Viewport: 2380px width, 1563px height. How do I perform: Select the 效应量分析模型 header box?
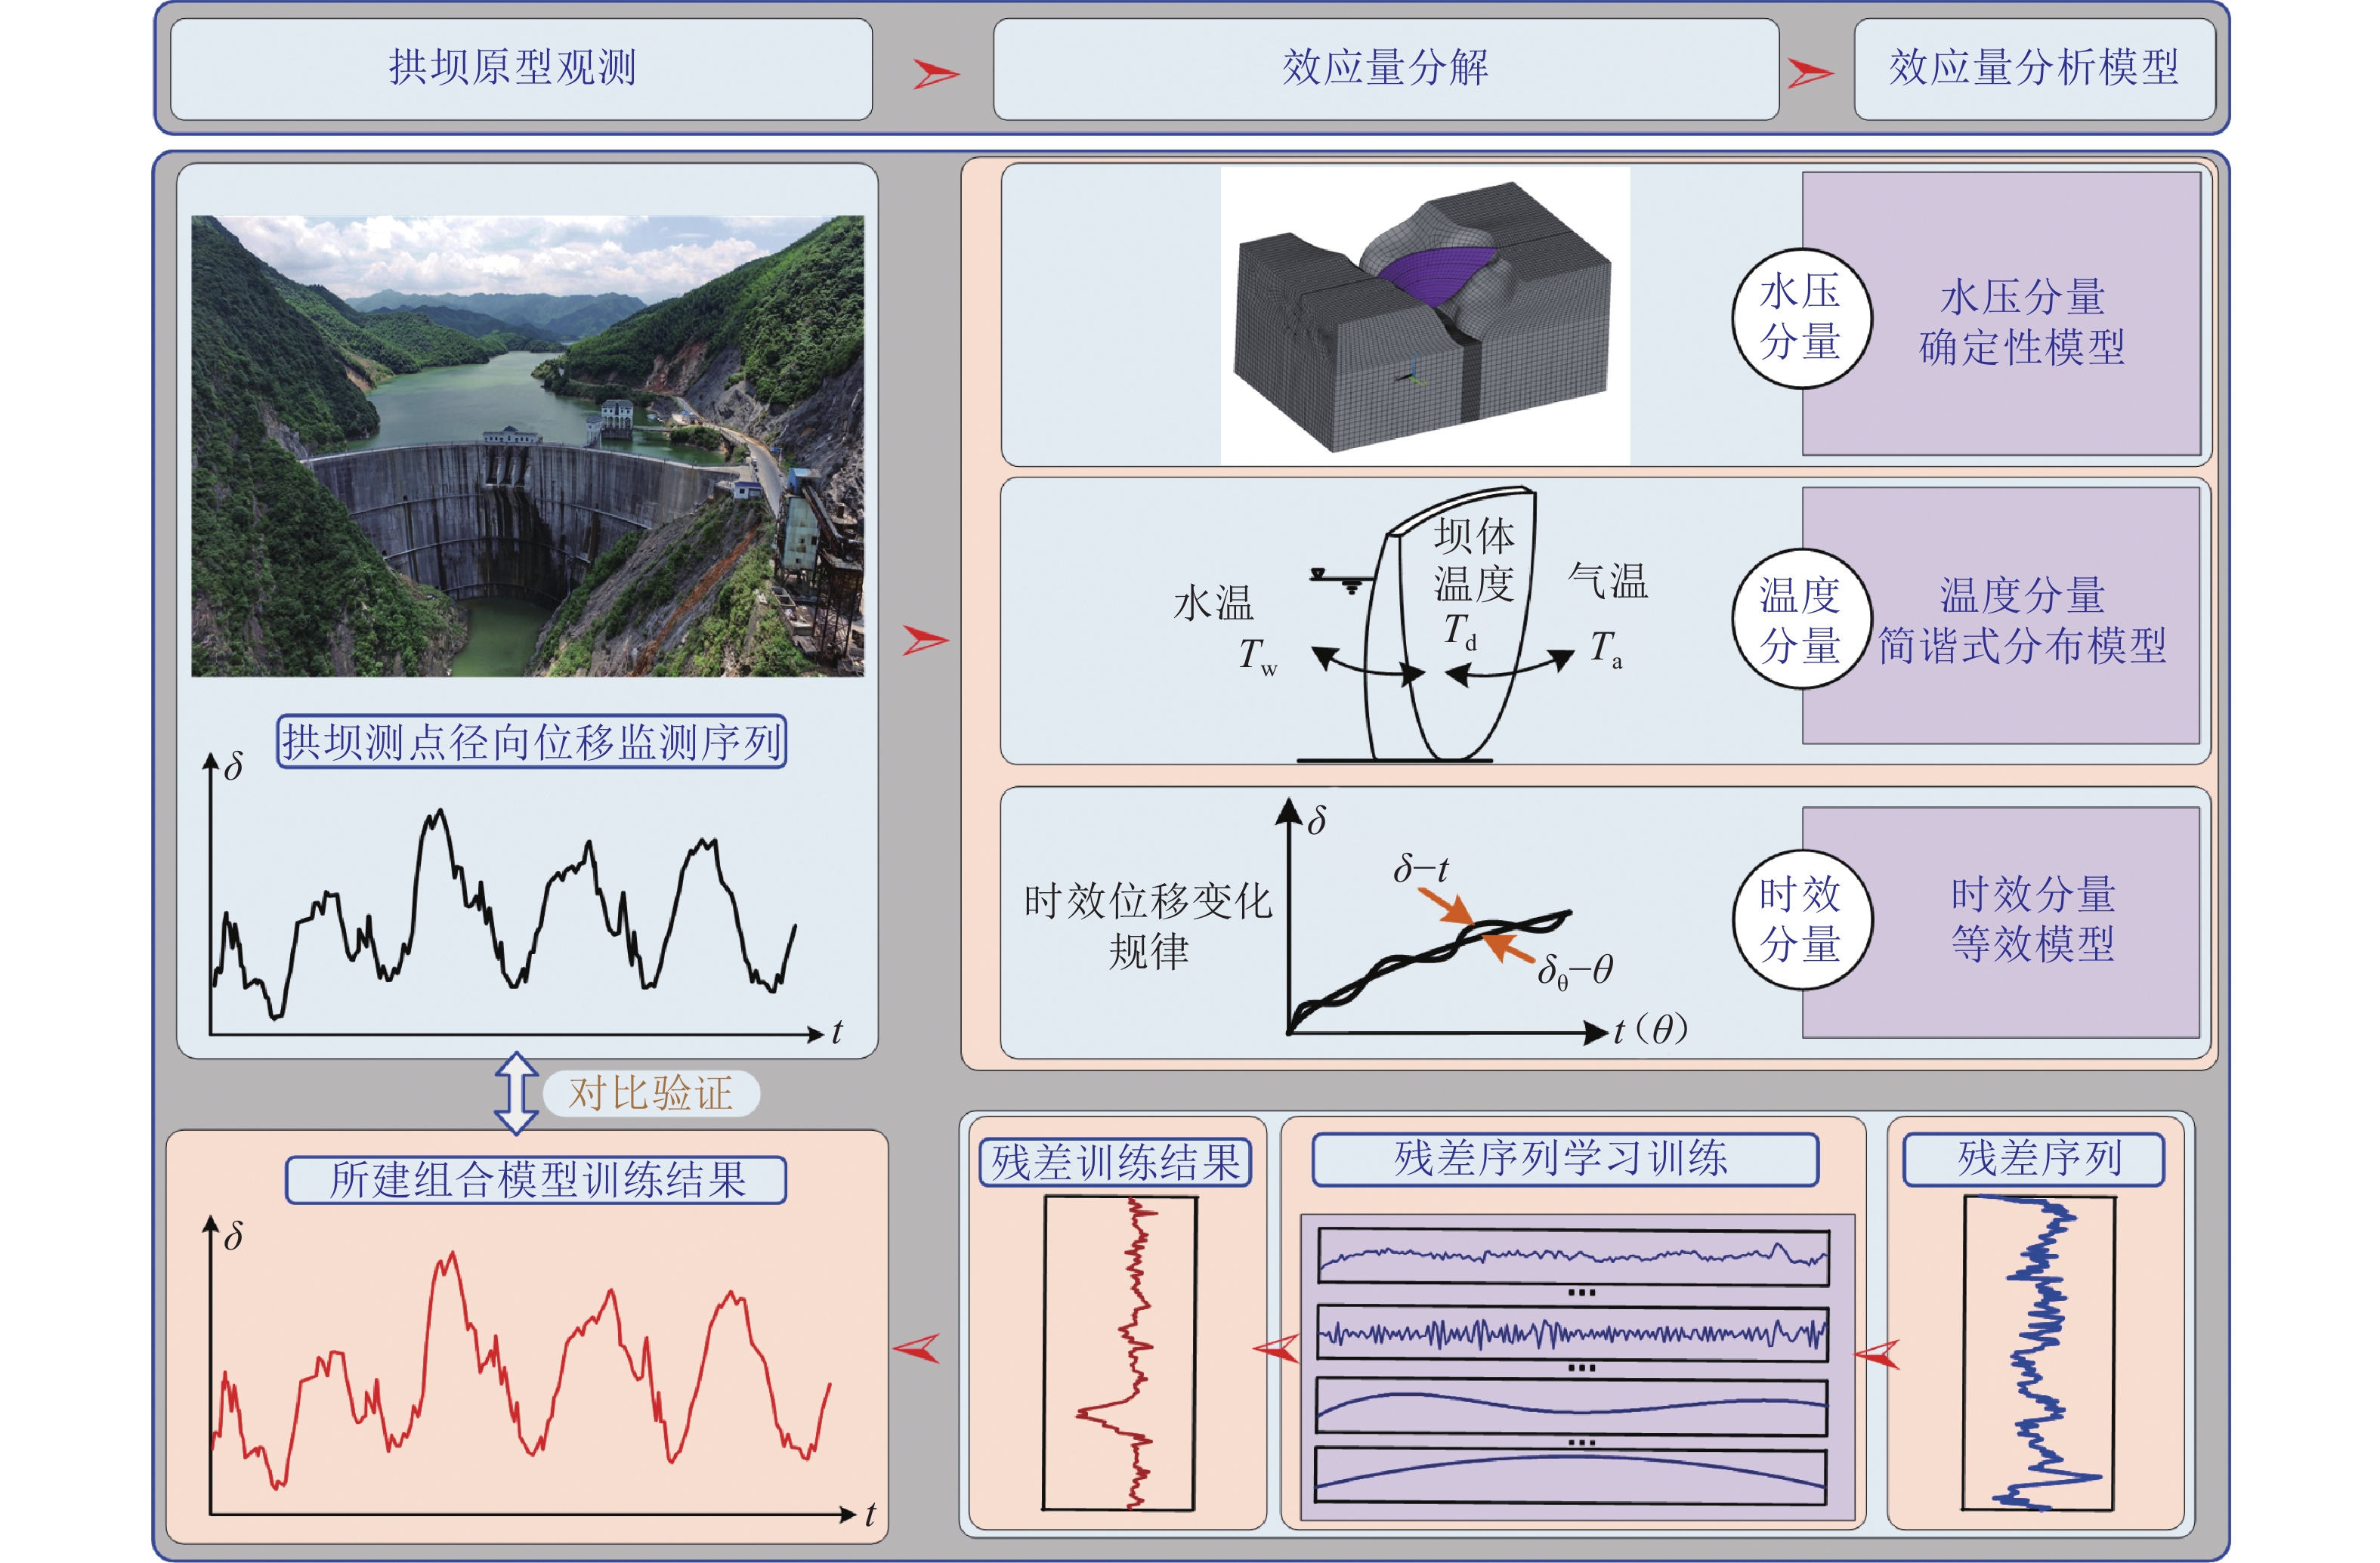pos(2033,69)
